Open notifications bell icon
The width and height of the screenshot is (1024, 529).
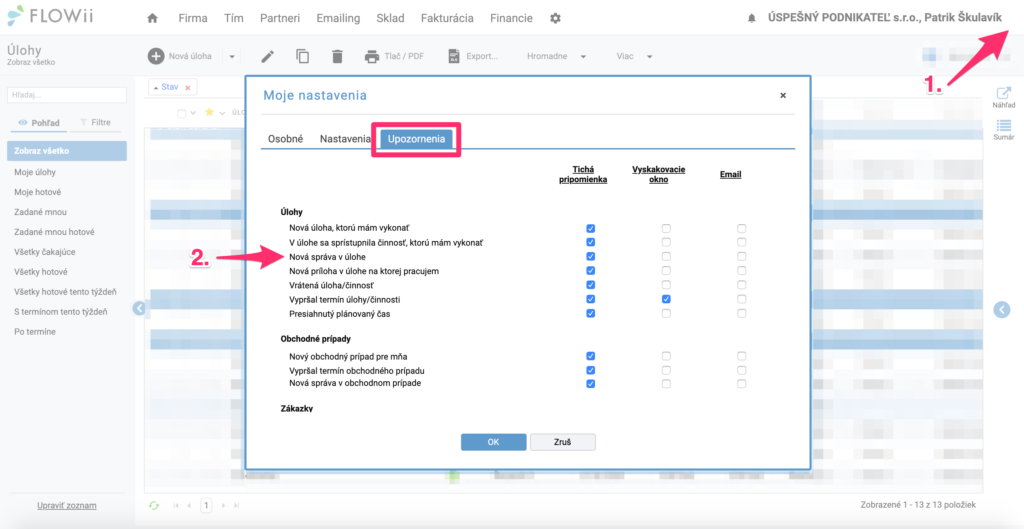coord(751,19)
